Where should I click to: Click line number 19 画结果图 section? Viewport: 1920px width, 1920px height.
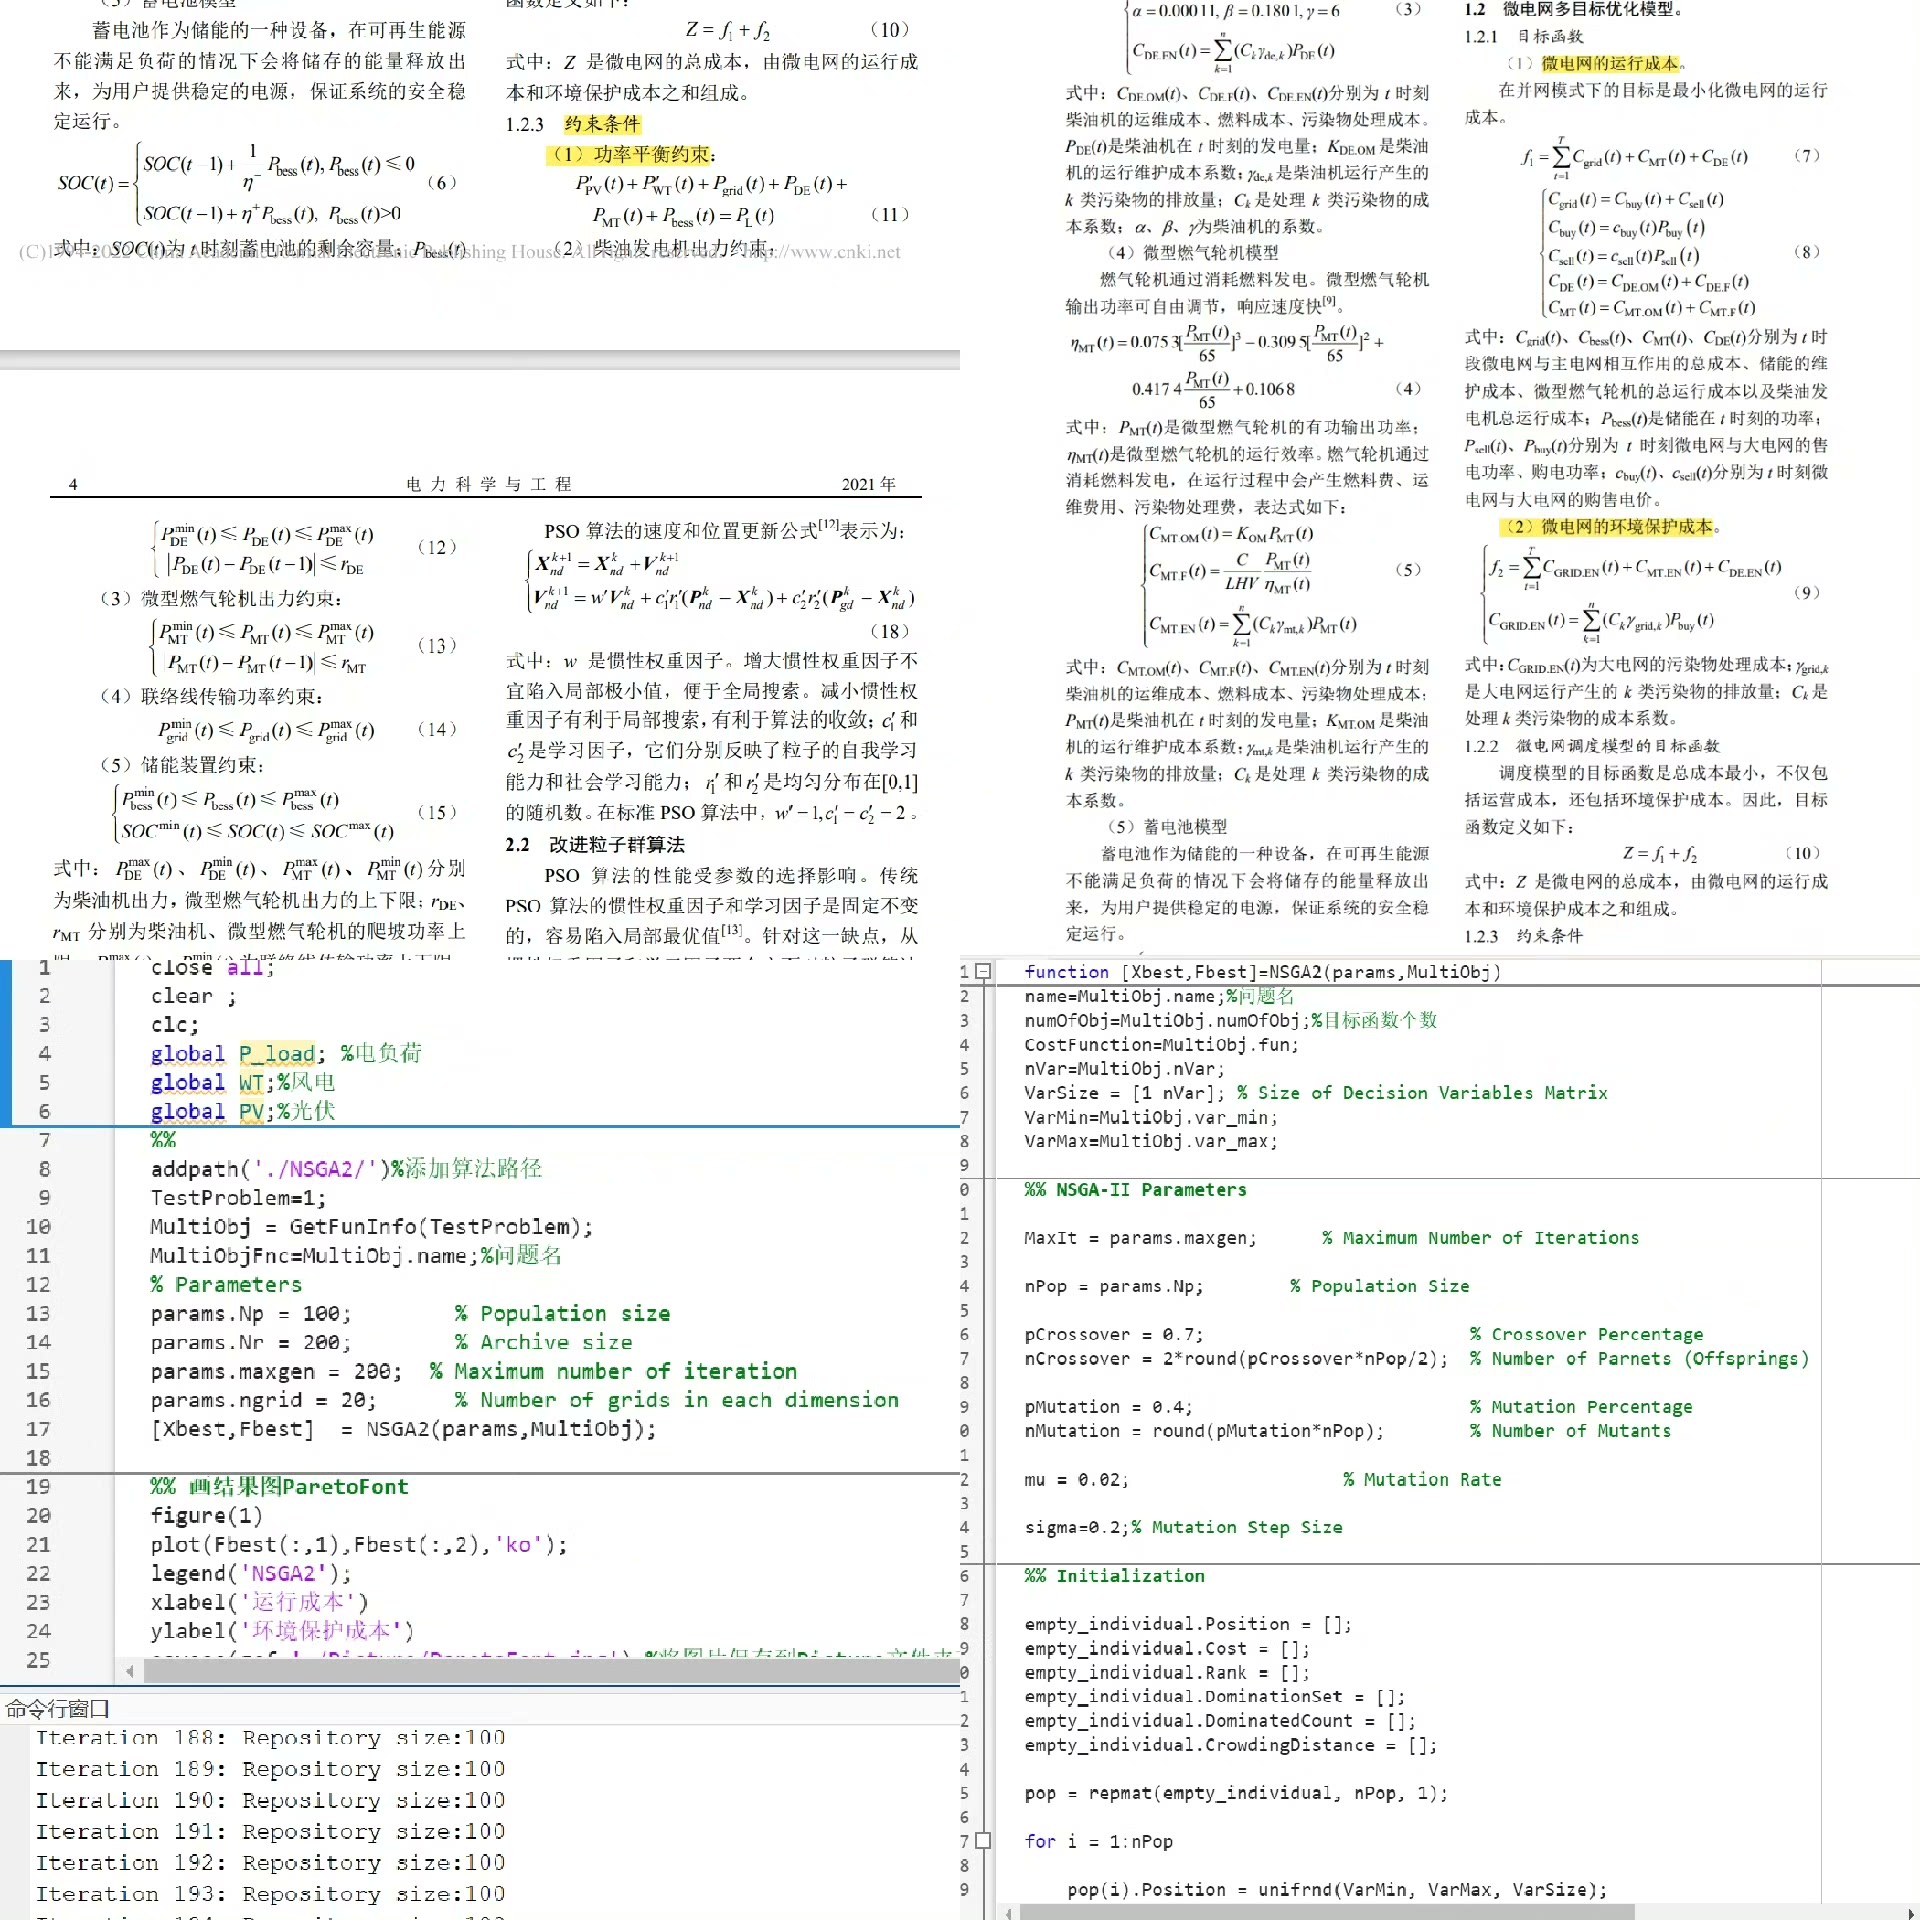[x=38, y=1487]
